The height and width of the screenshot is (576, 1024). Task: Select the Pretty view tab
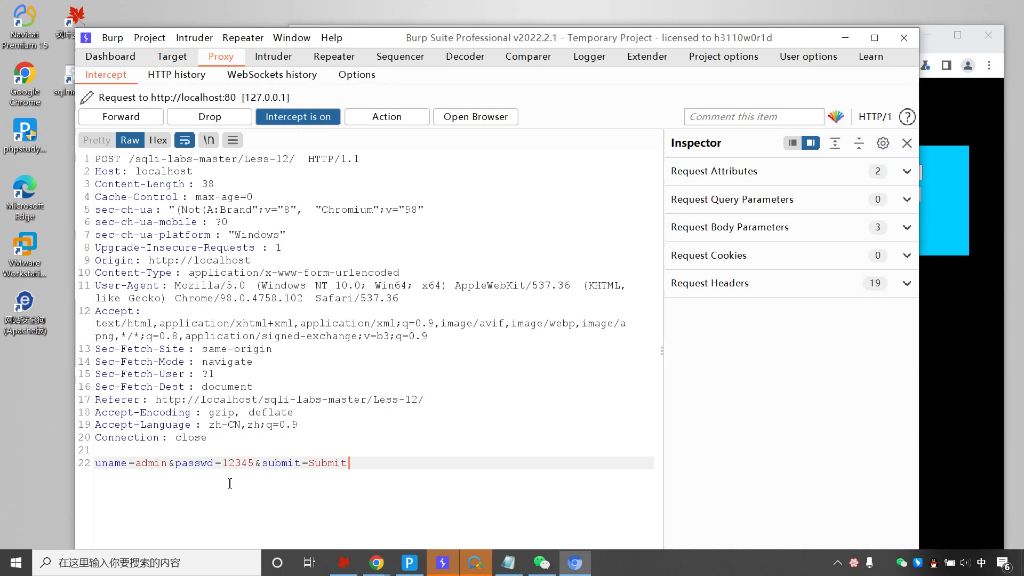click(97, 140)
